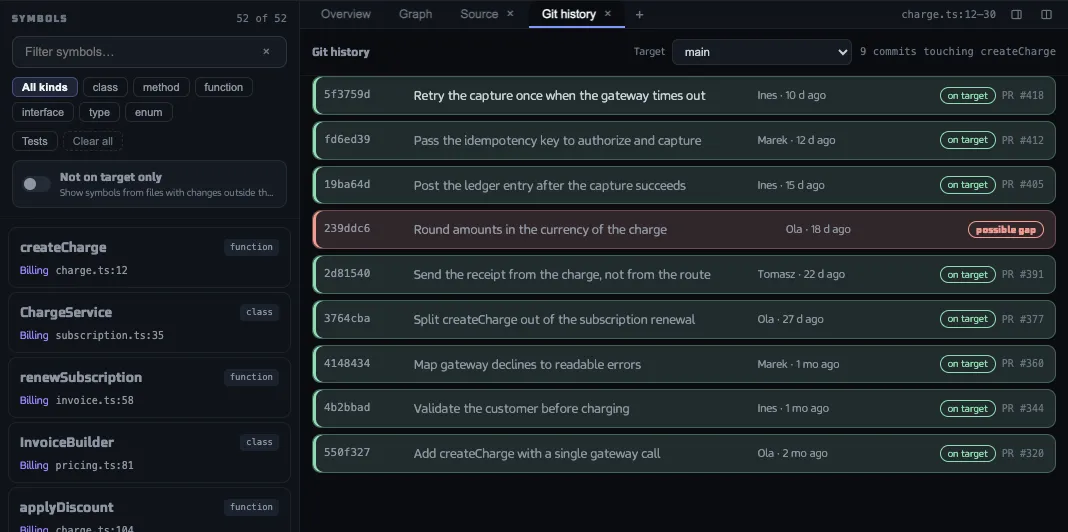Click author text 'Tomasz · 22 d ago'
Viewport: 1068px width, 532px height.
(801, 275)
